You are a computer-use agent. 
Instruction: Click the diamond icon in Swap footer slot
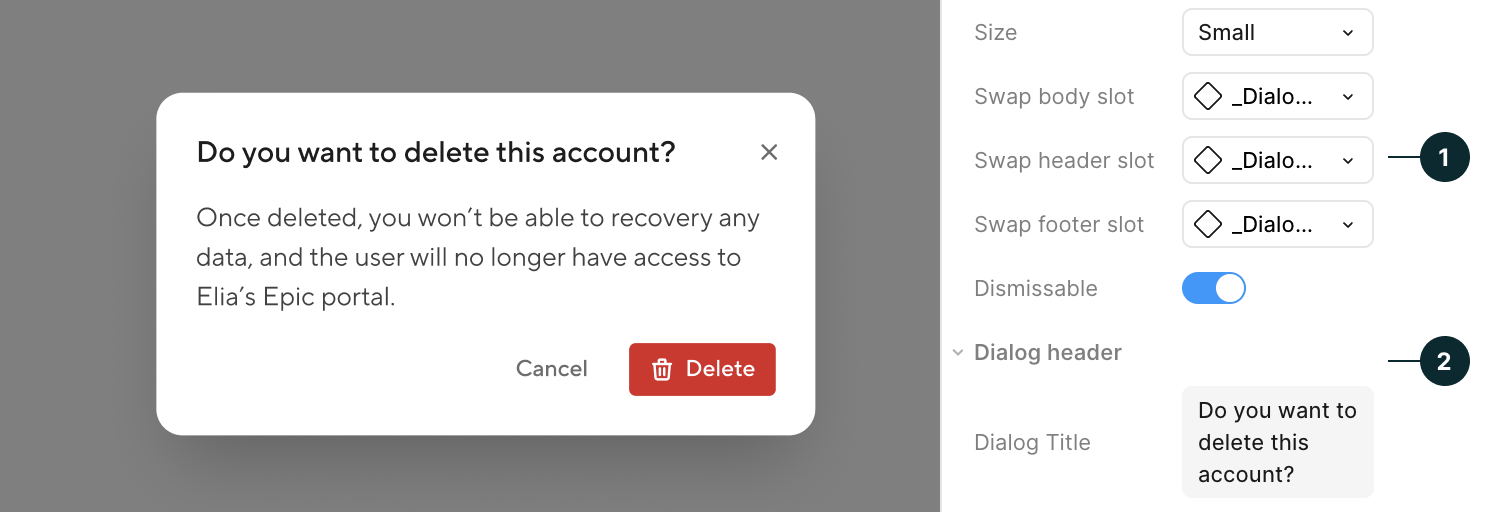coord(1208,224)
